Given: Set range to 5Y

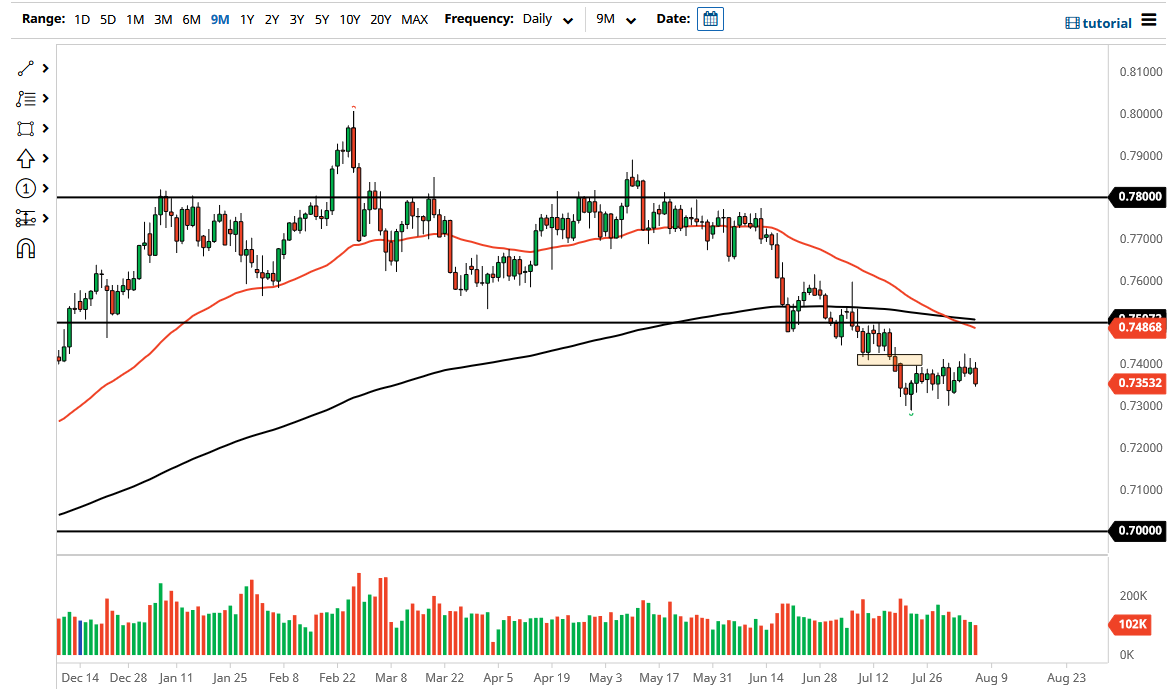Looking at the screenshot, I should pyautogui.click(x=322, y=19).
